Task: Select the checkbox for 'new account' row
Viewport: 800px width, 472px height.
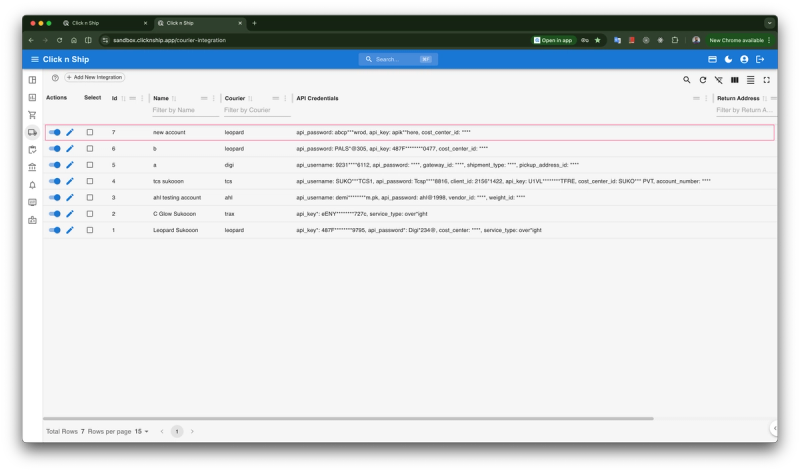Action: 90,132
